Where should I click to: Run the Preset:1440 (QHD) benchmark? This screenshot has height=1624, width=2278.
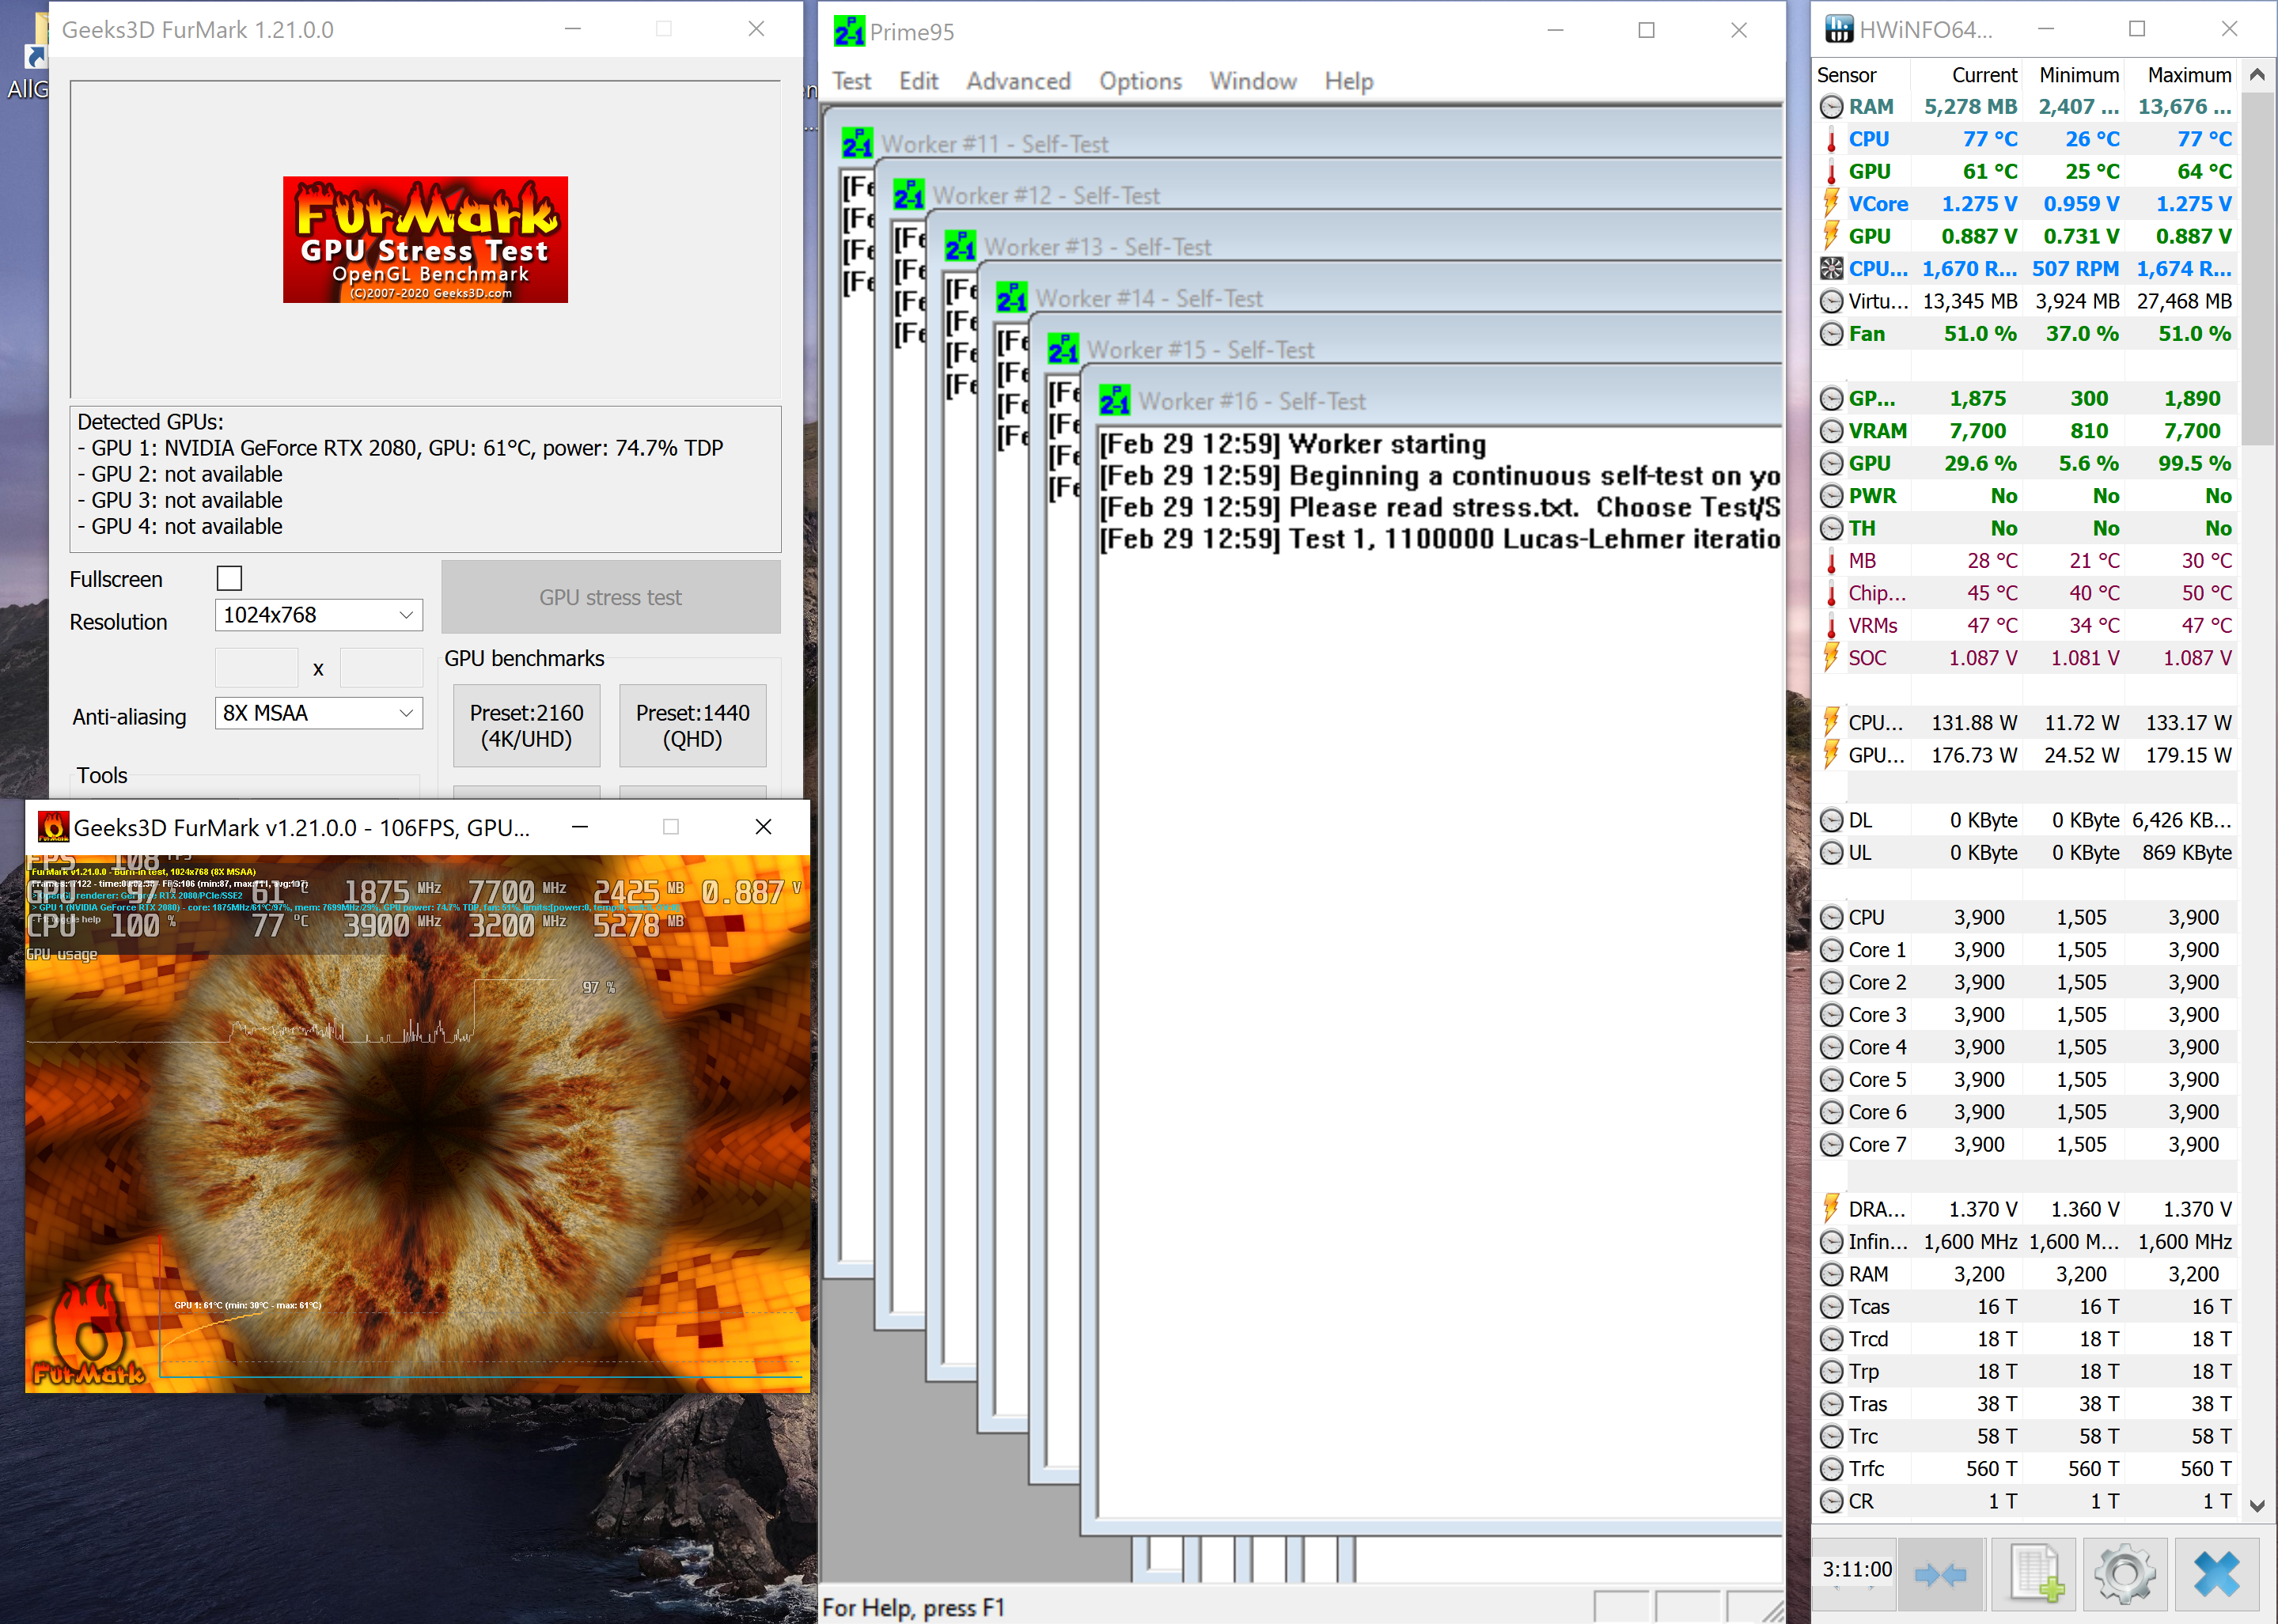[692, 726]
